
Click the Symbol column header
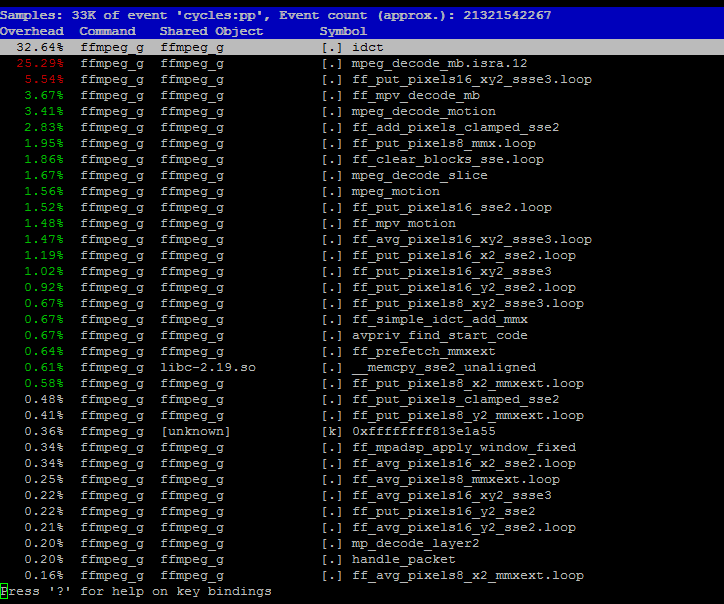[x=343, y=31]
